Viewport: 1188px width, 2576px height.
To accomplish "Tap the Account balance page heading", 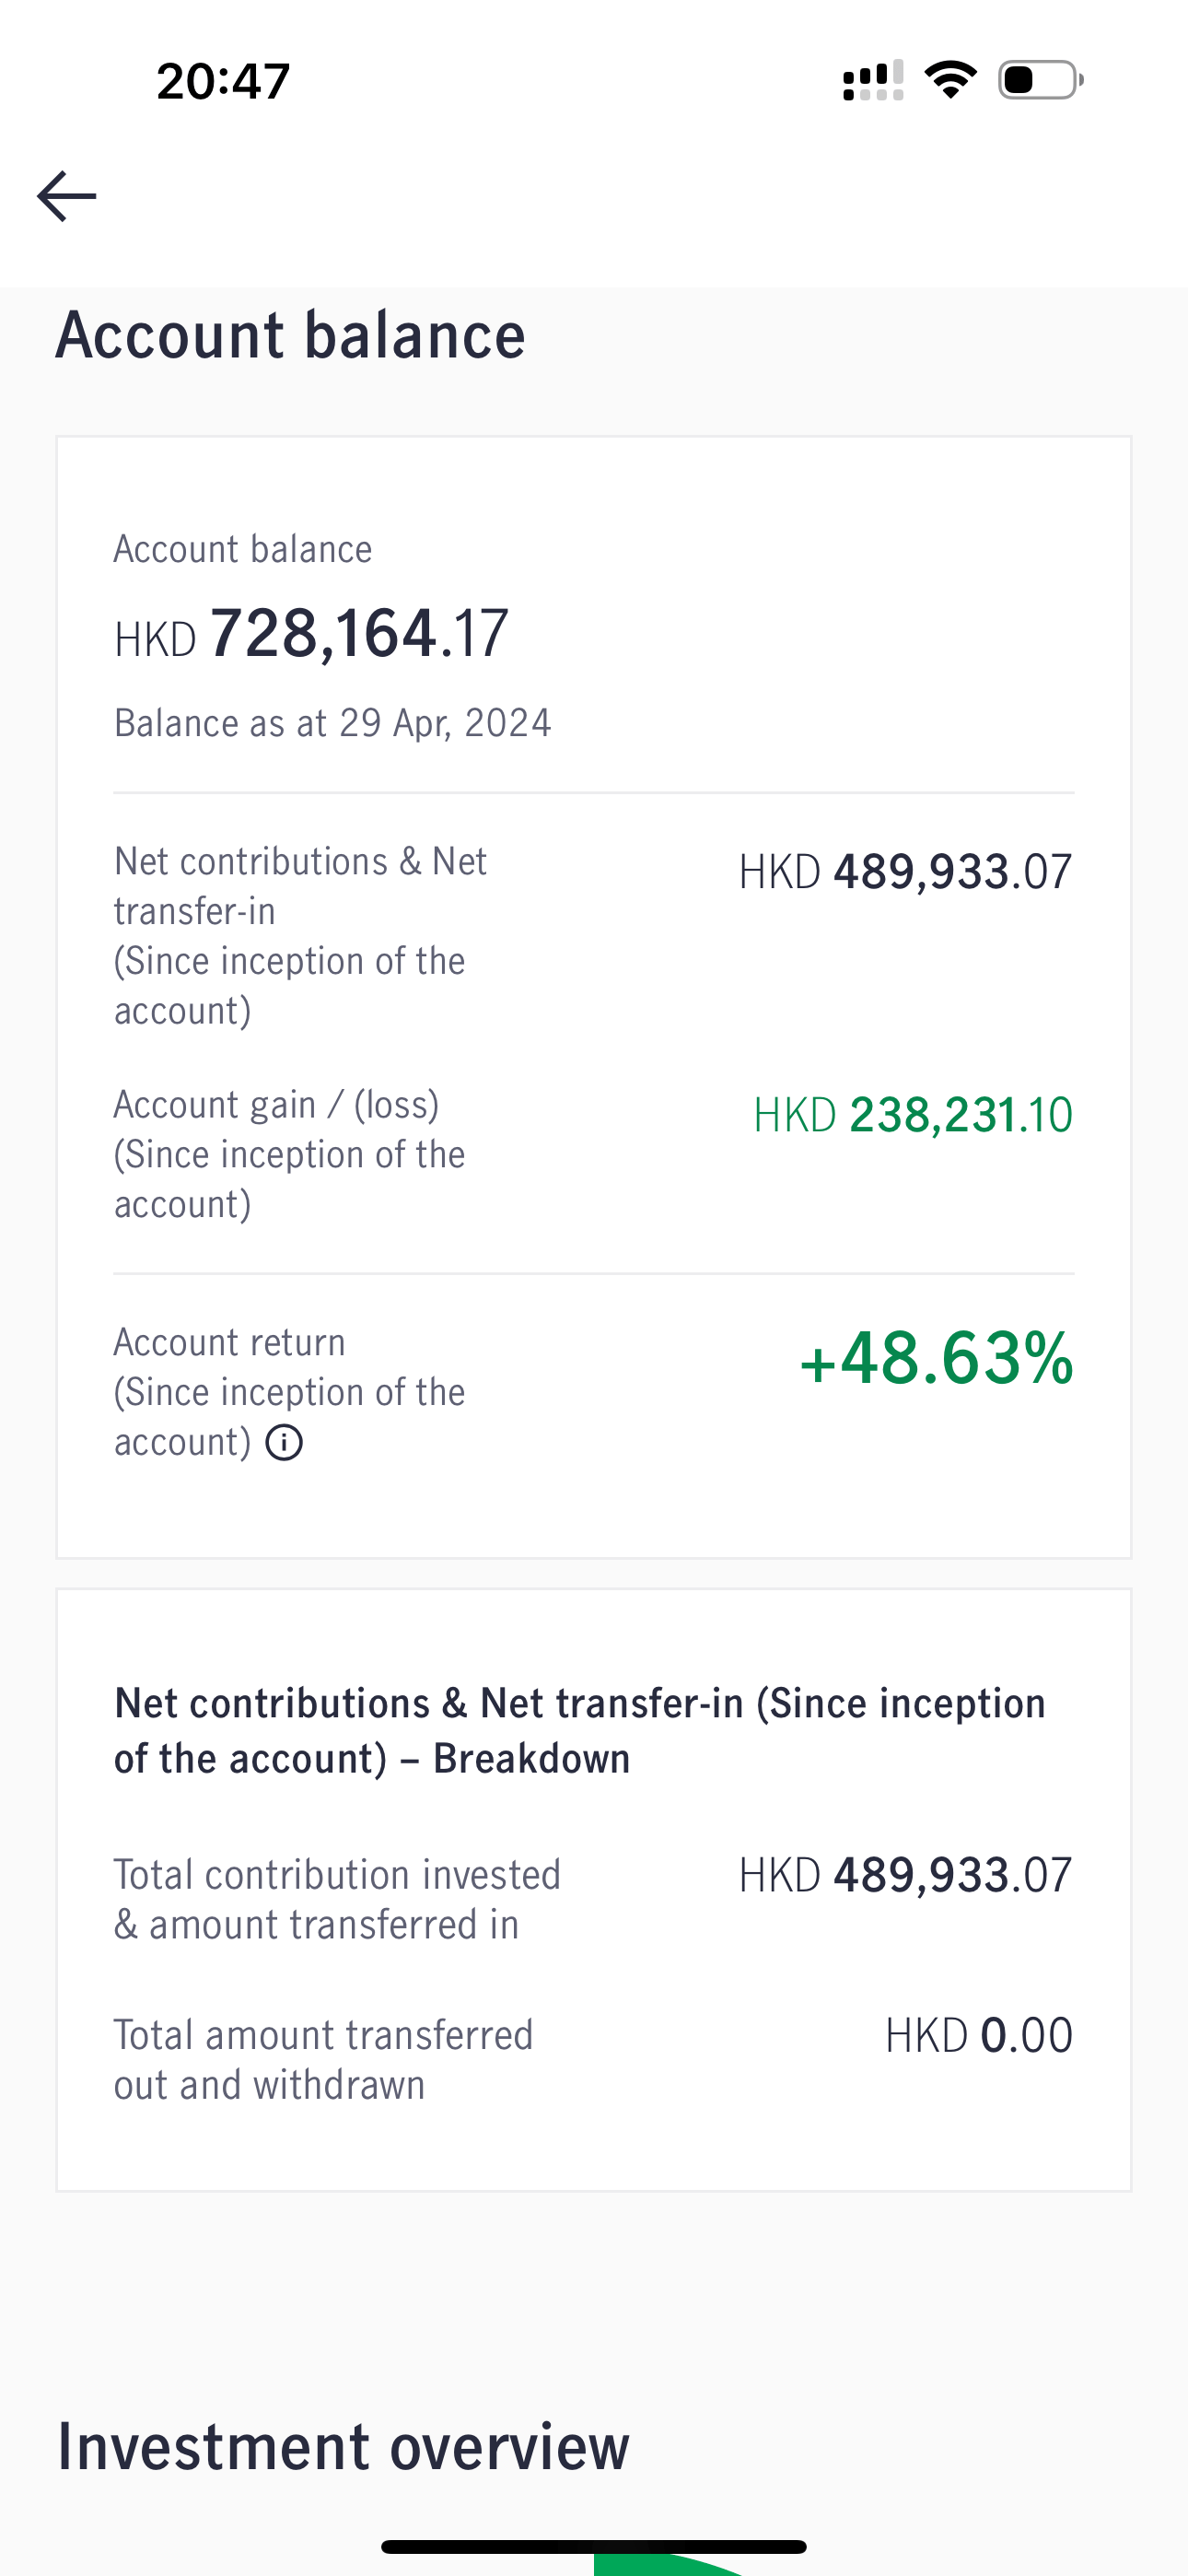I will (290, 335).
